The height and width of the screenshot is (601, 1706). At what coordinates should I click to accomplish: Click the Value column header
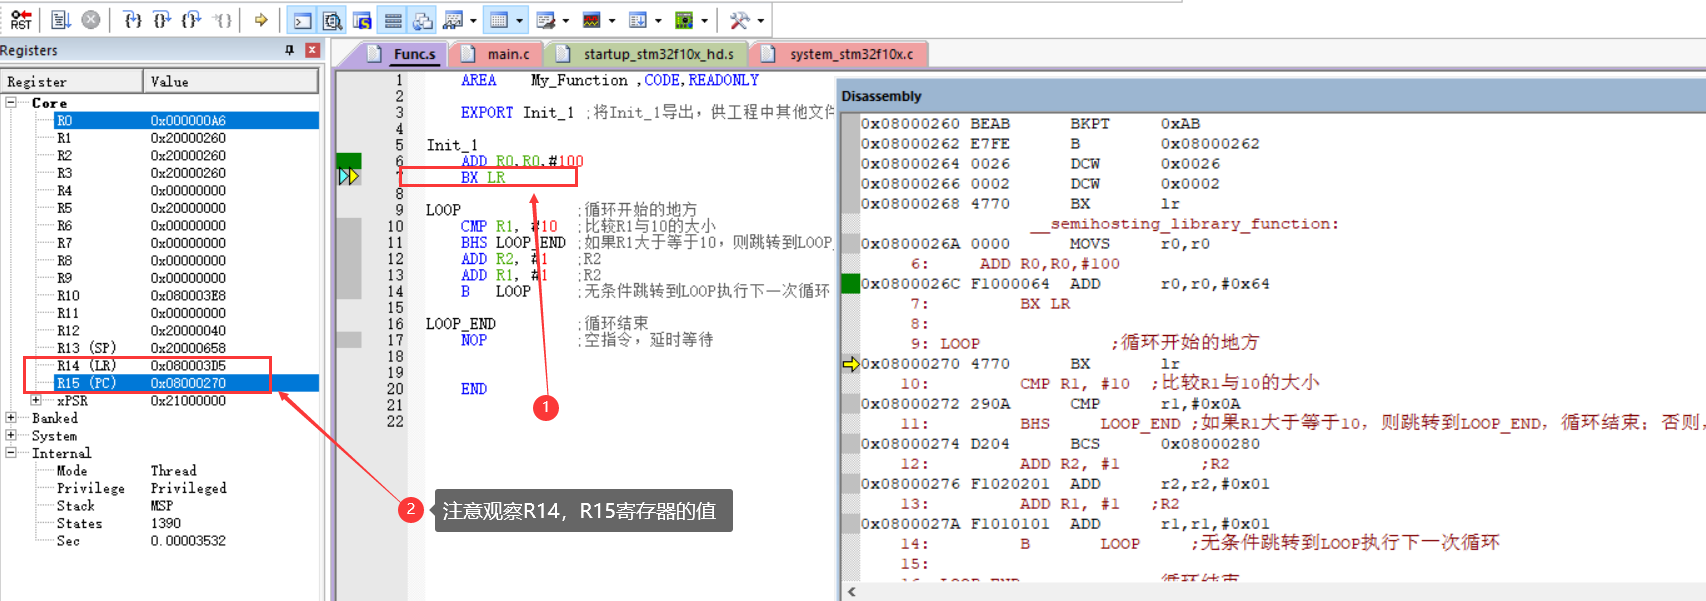231,82
